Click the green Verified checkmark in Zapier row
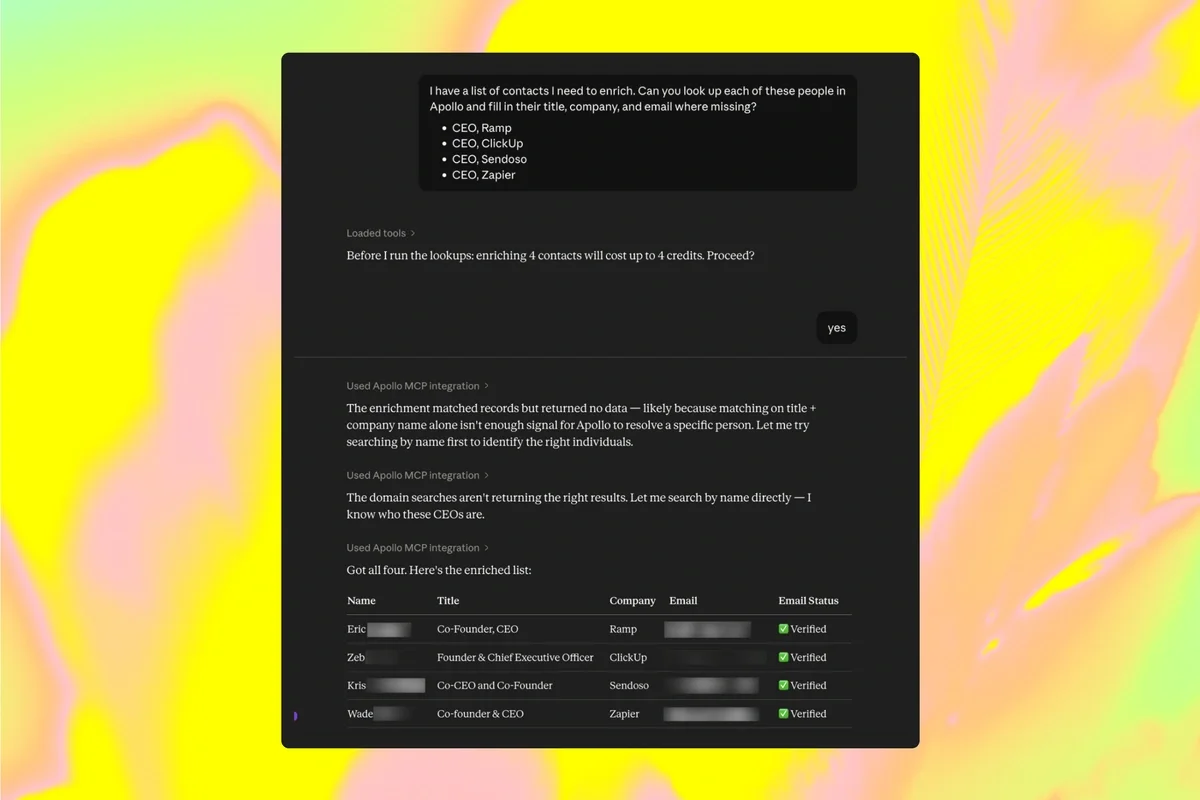 [784, 714]
